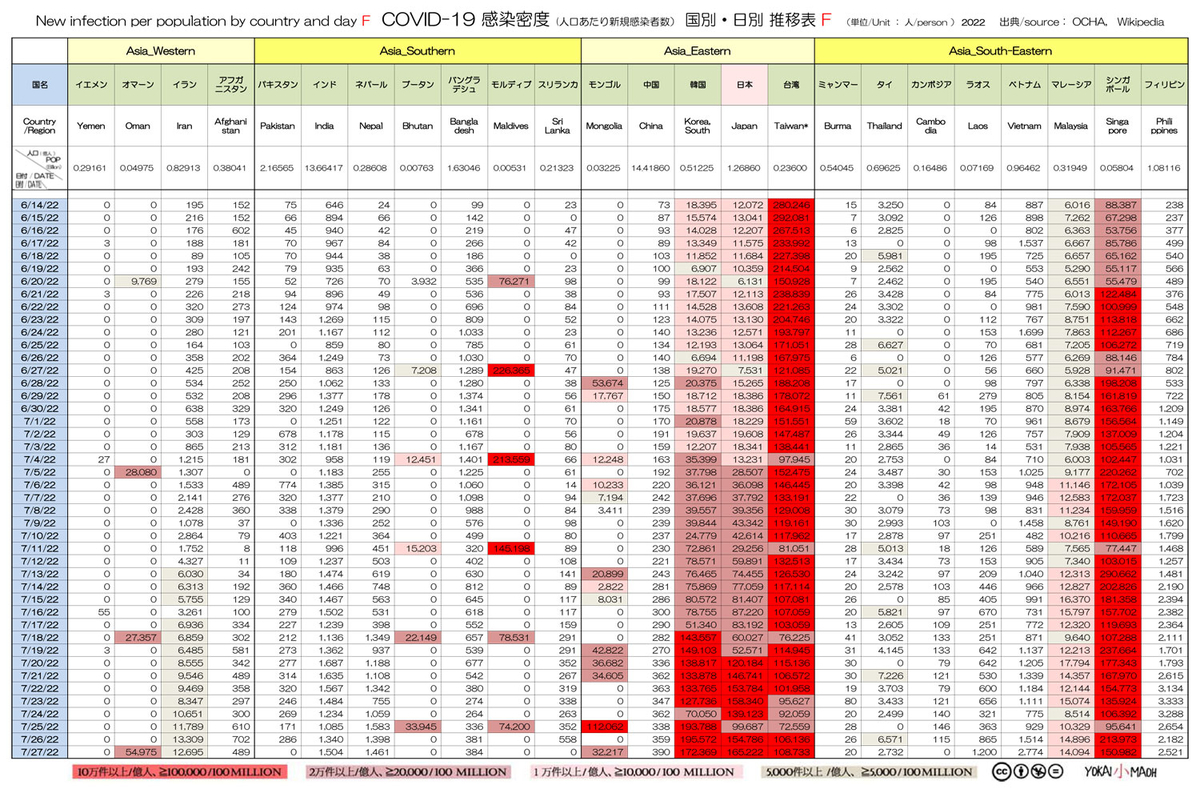Click the China population value 14.41860

651,169
